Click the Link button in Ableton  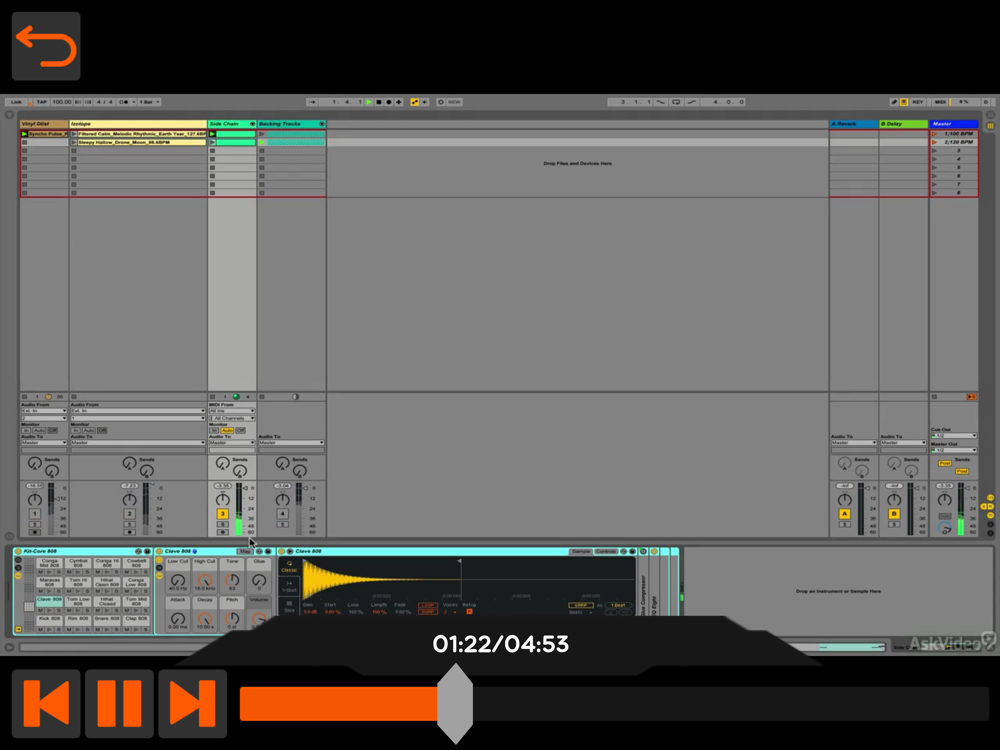[16, 102]
